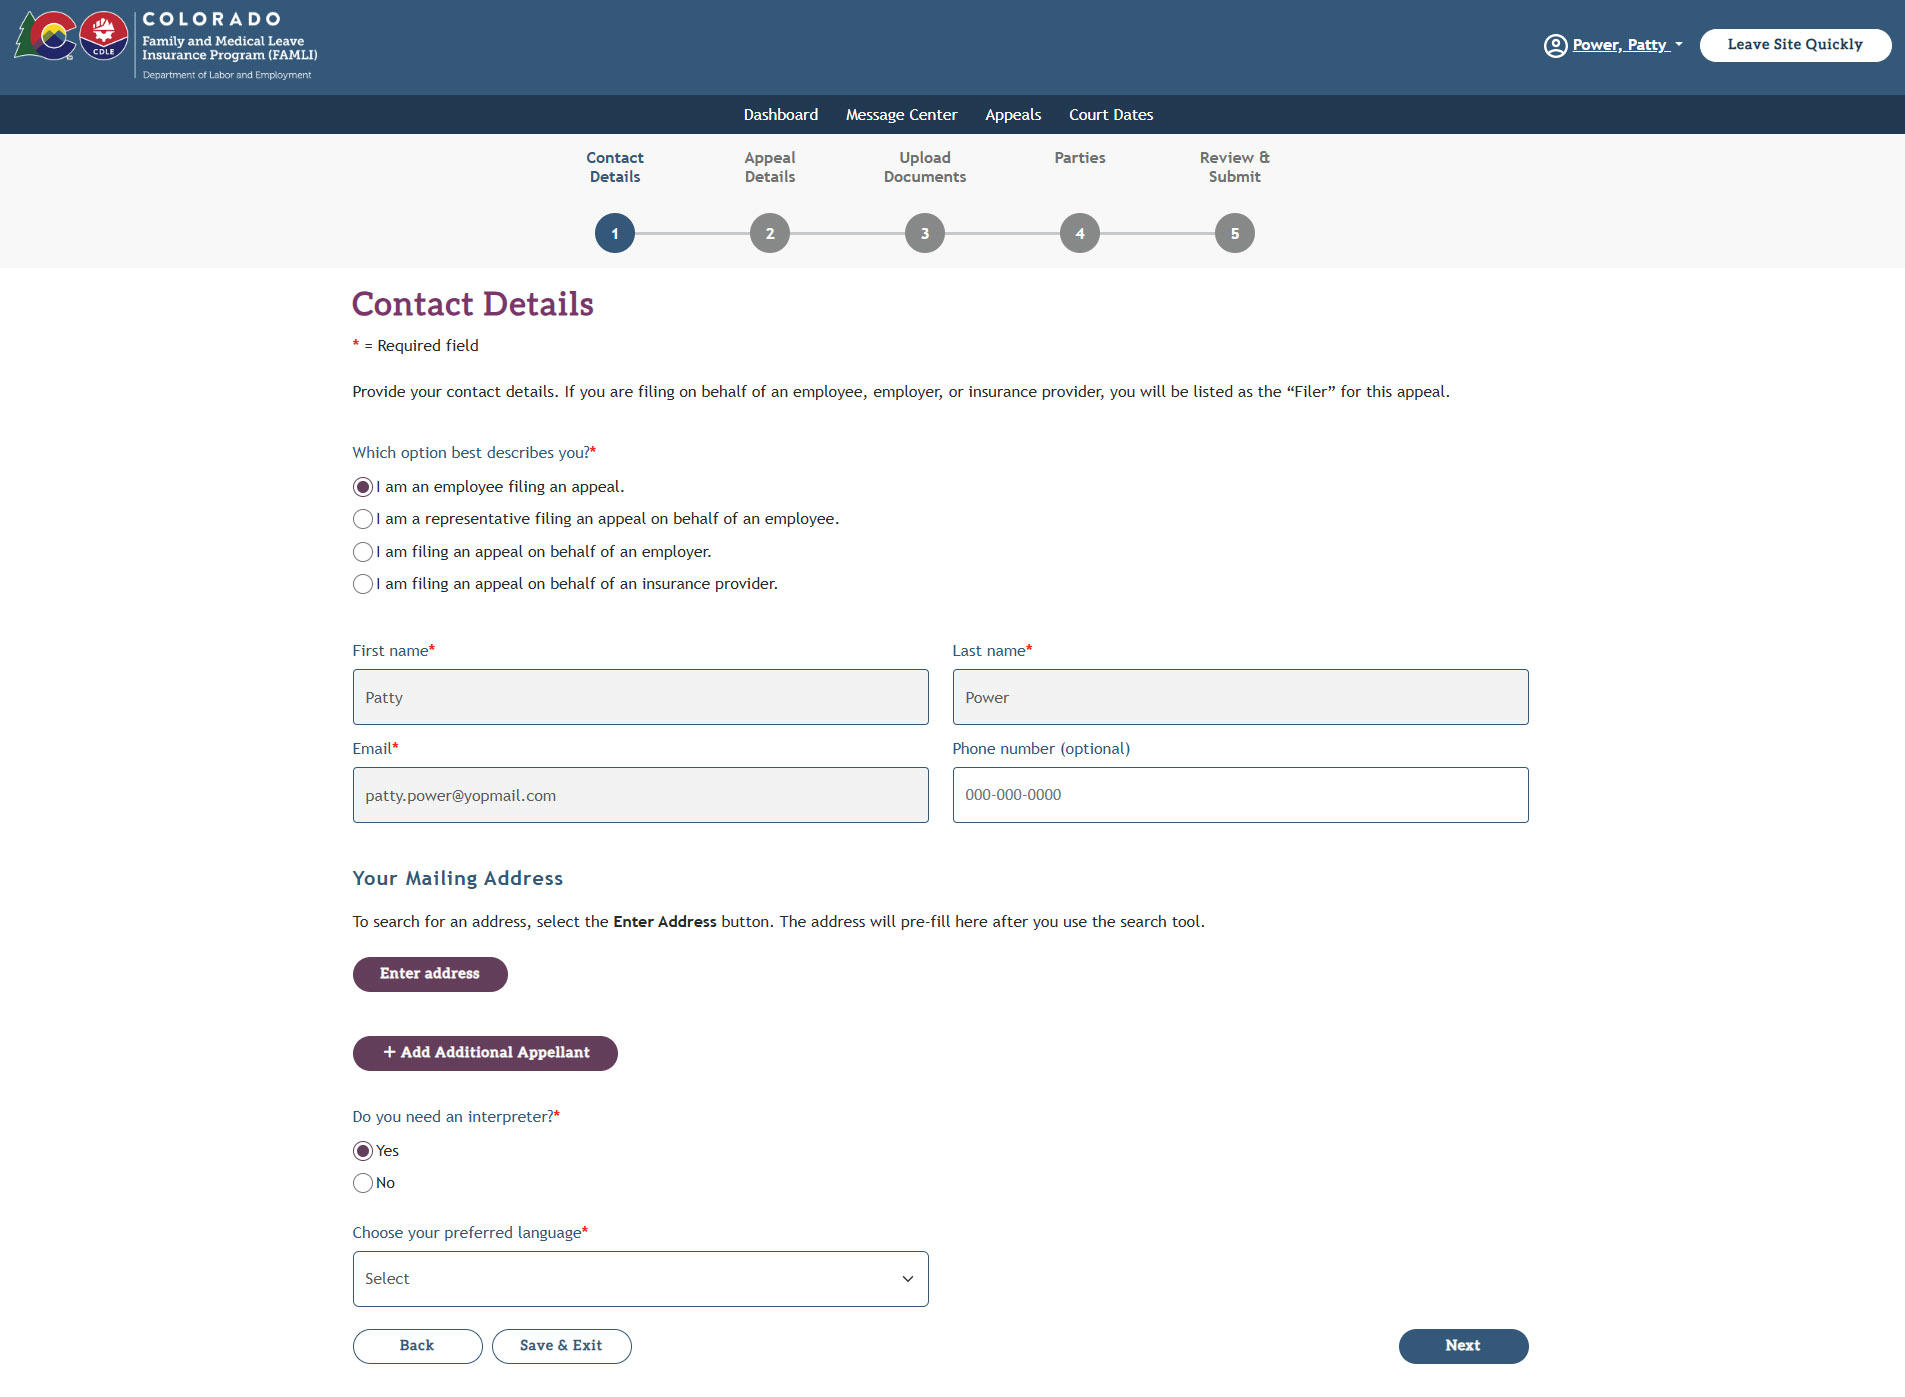
Task: Click the Leave Site Quickly button
Action: (1795, 45)
